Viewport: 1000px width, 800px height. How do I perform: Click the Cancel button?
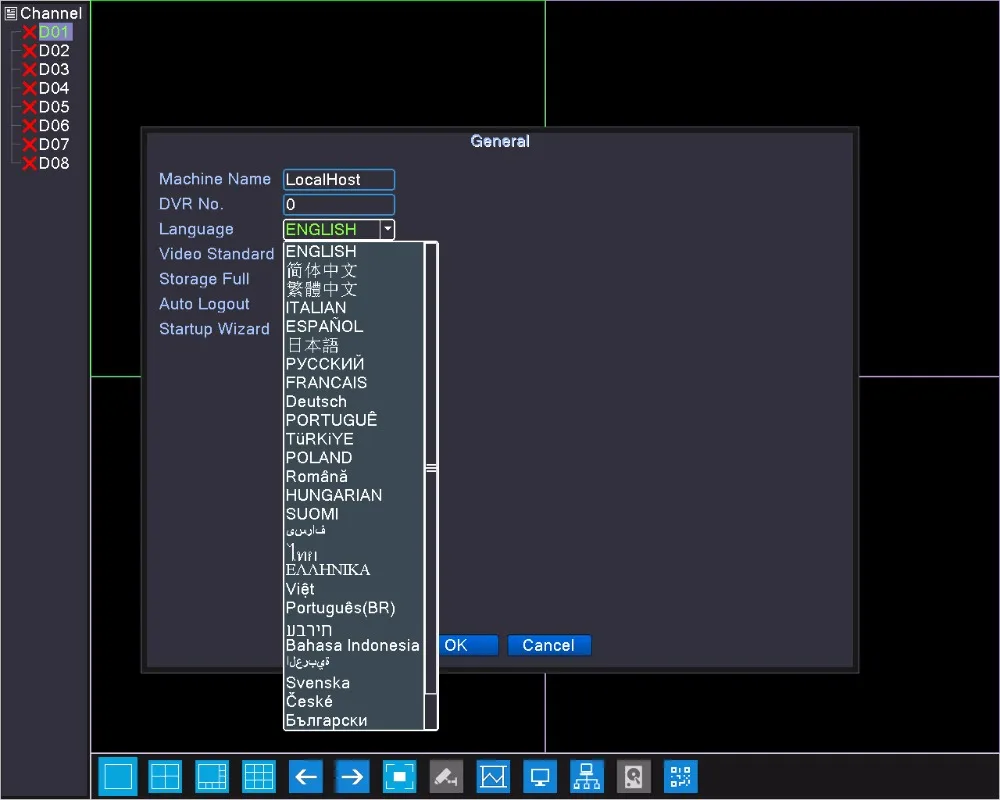[x=549, y=646]
